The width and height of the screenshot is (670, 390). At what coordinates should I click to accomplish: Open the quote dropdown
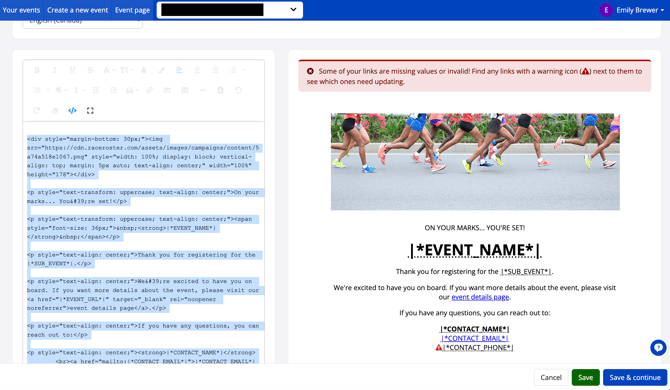coord(131,90)
